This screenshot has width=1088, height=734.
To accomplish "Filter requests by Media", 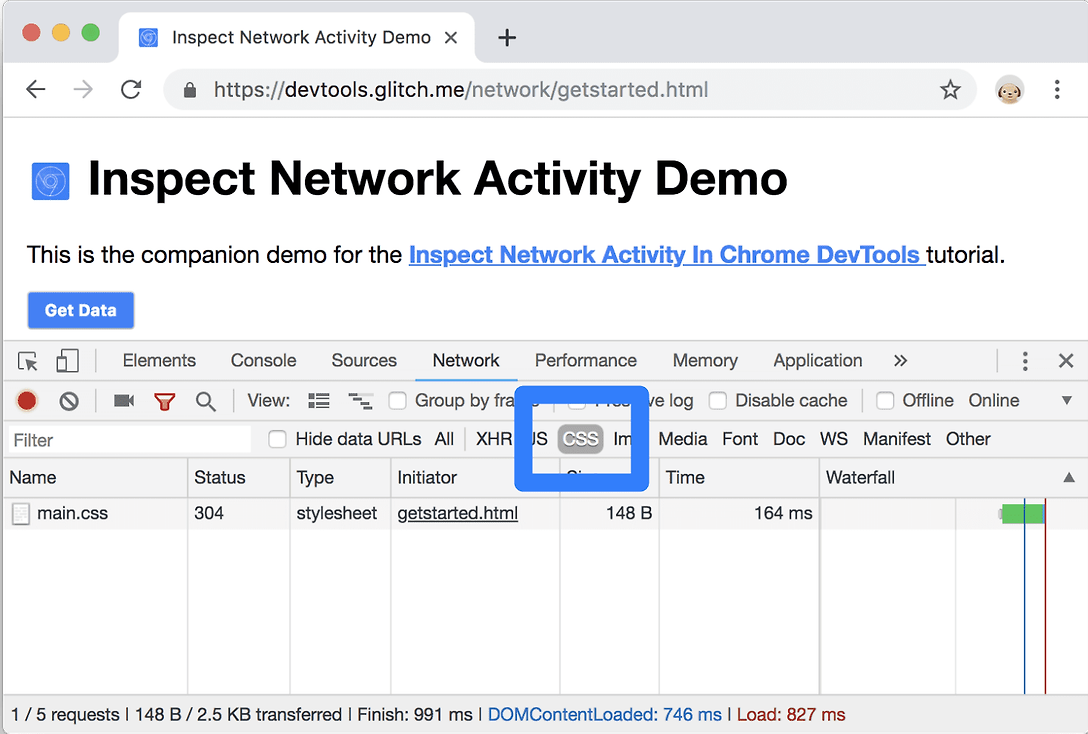I will 683,439.
